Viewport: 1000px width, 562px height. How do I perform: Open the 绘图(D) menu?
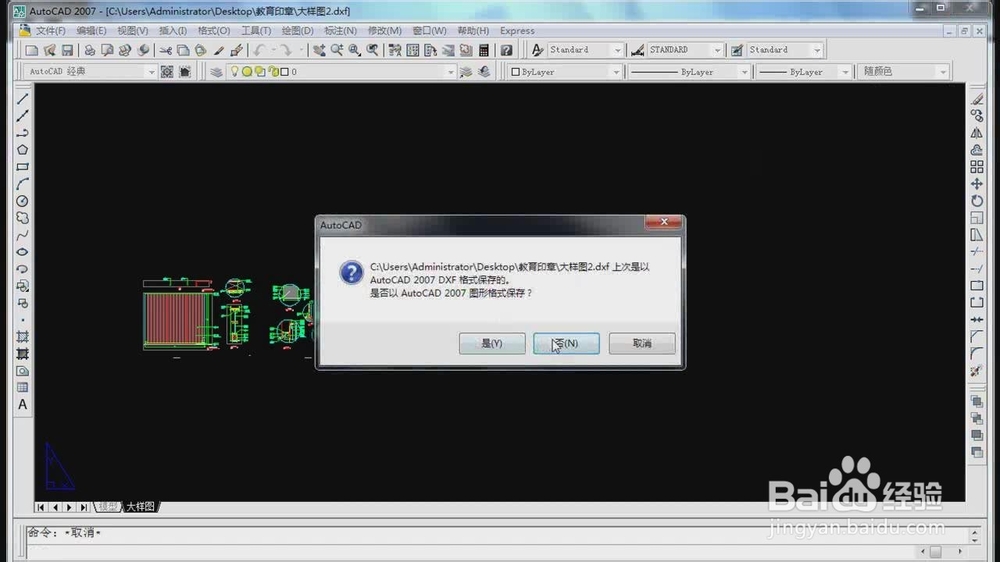(298, 31)
